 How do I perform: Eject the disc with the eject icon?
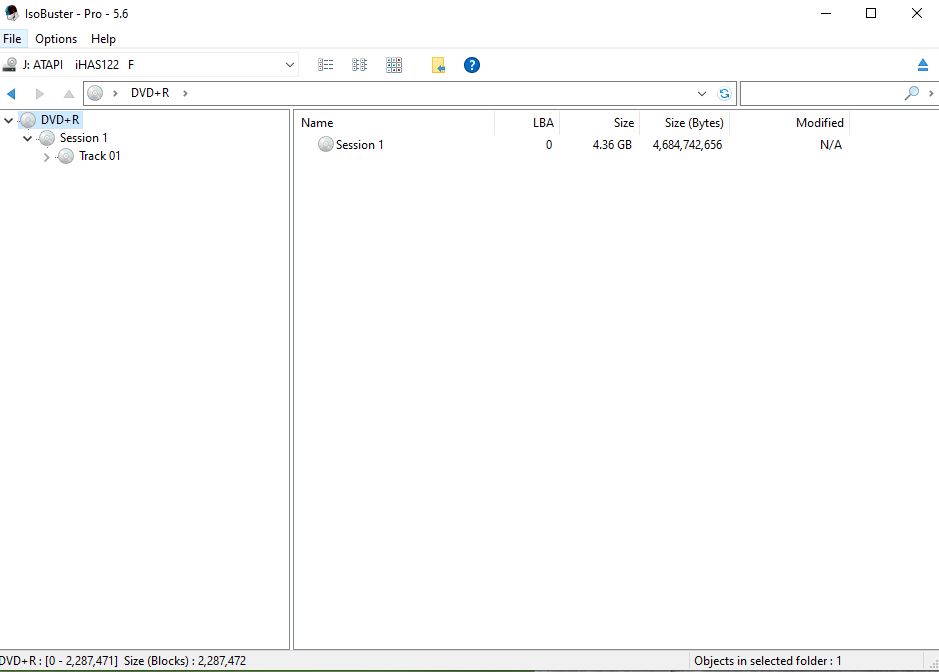pyautogui.click(x=922, y=65)
